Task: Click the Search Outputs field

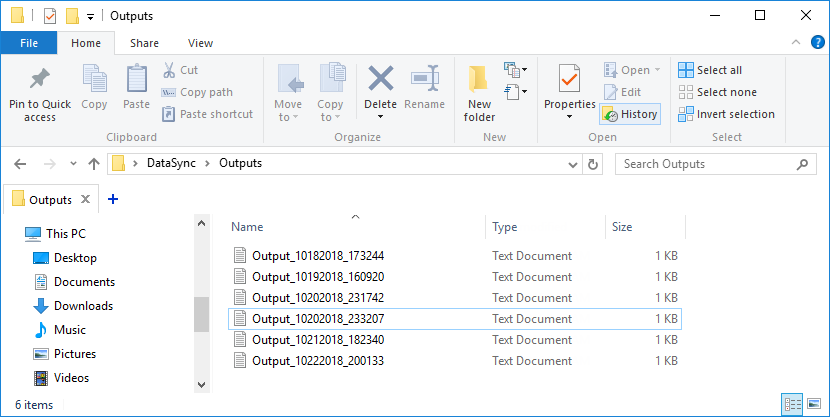Action: coord(705,164)
